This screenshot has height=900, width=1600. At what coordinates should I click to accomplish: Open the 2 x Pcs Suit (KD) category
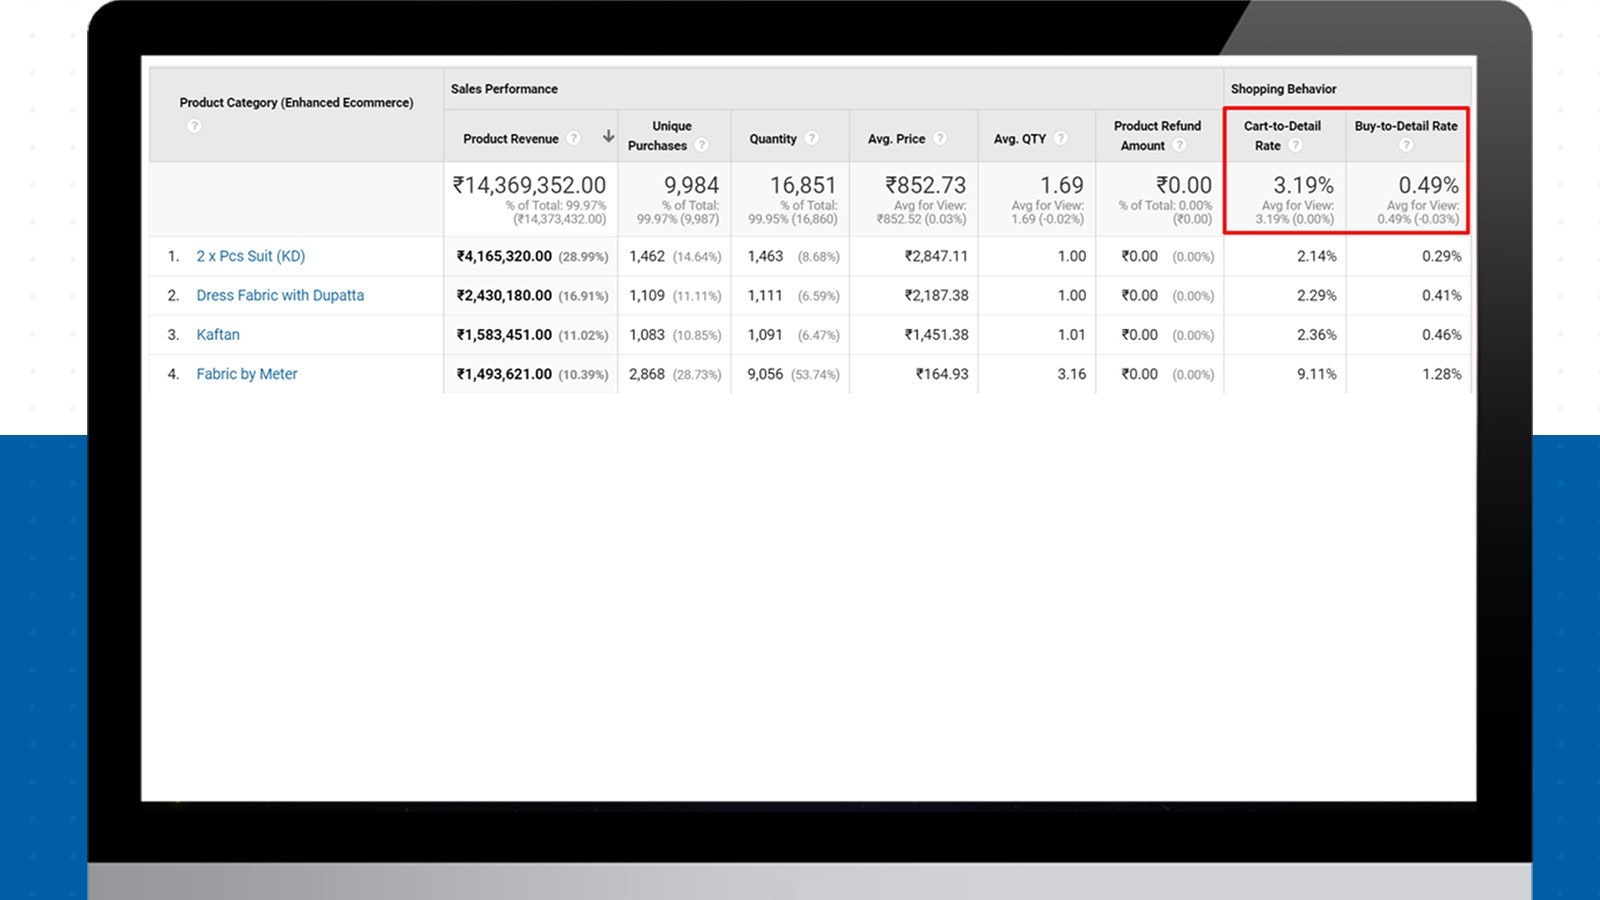coord(251,256)
